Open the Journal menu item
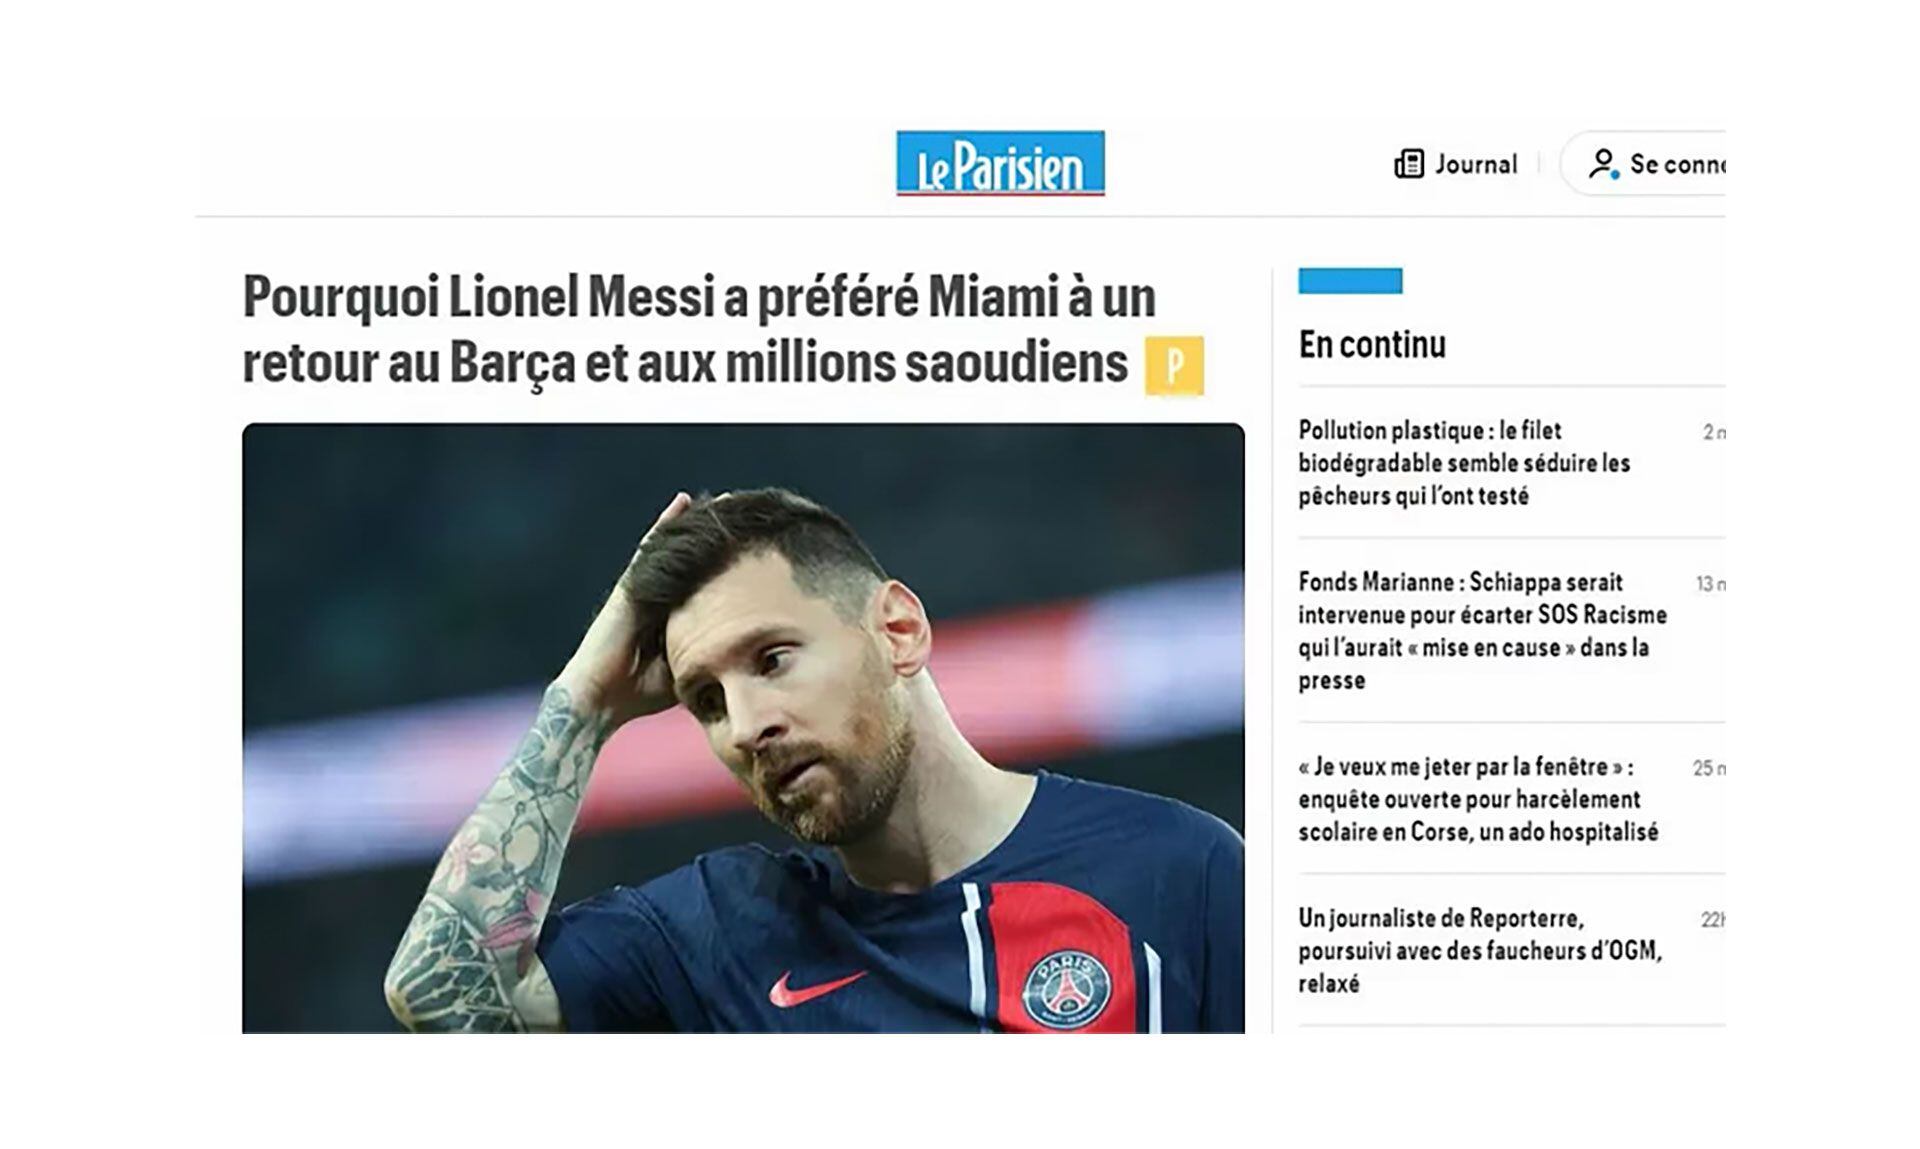 tap(1456, 164)
